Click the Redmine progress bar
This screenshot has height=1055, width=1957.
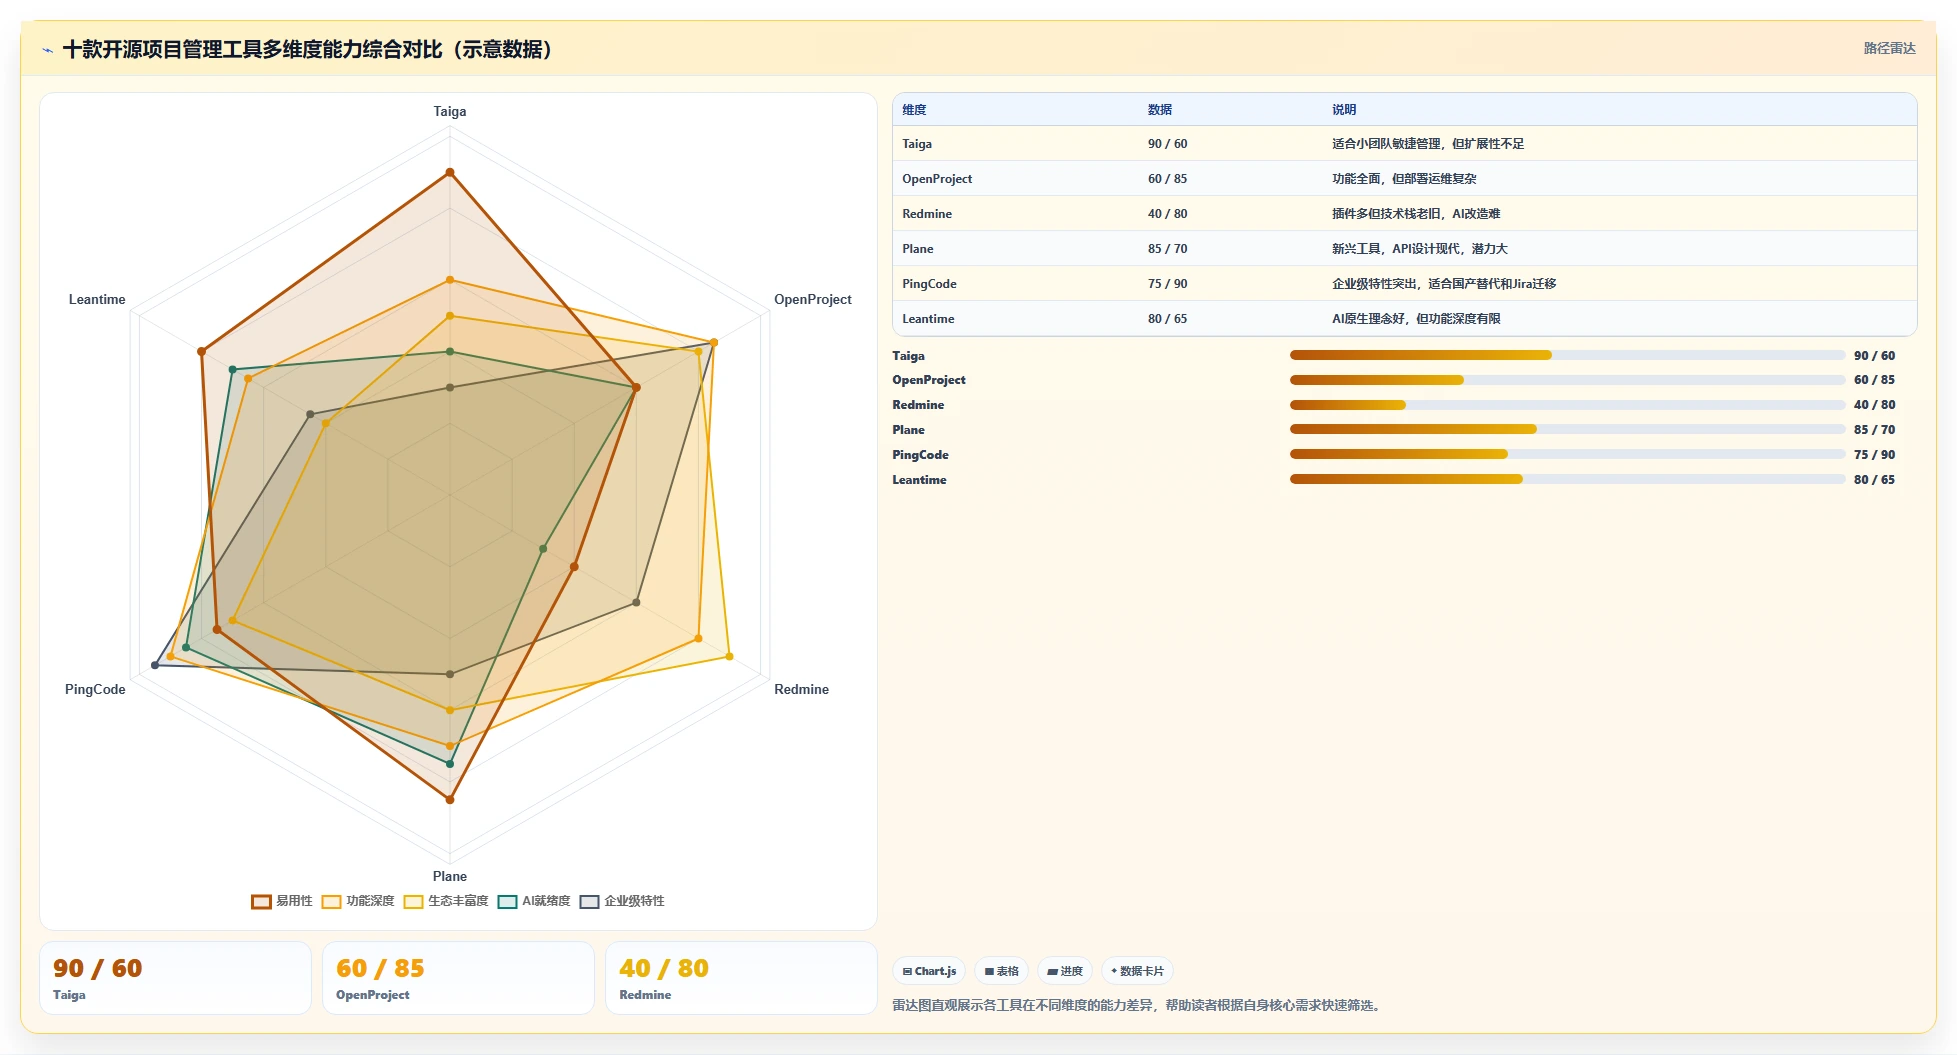tap(1567, 405)
